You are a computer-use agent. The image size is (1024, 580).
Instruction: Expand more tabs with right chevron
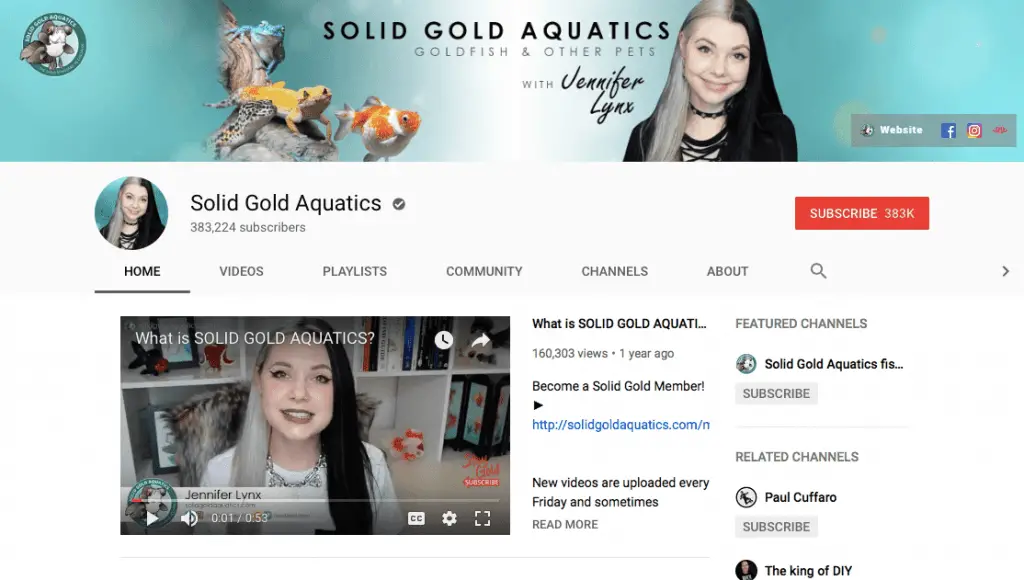click(1006, 271)
